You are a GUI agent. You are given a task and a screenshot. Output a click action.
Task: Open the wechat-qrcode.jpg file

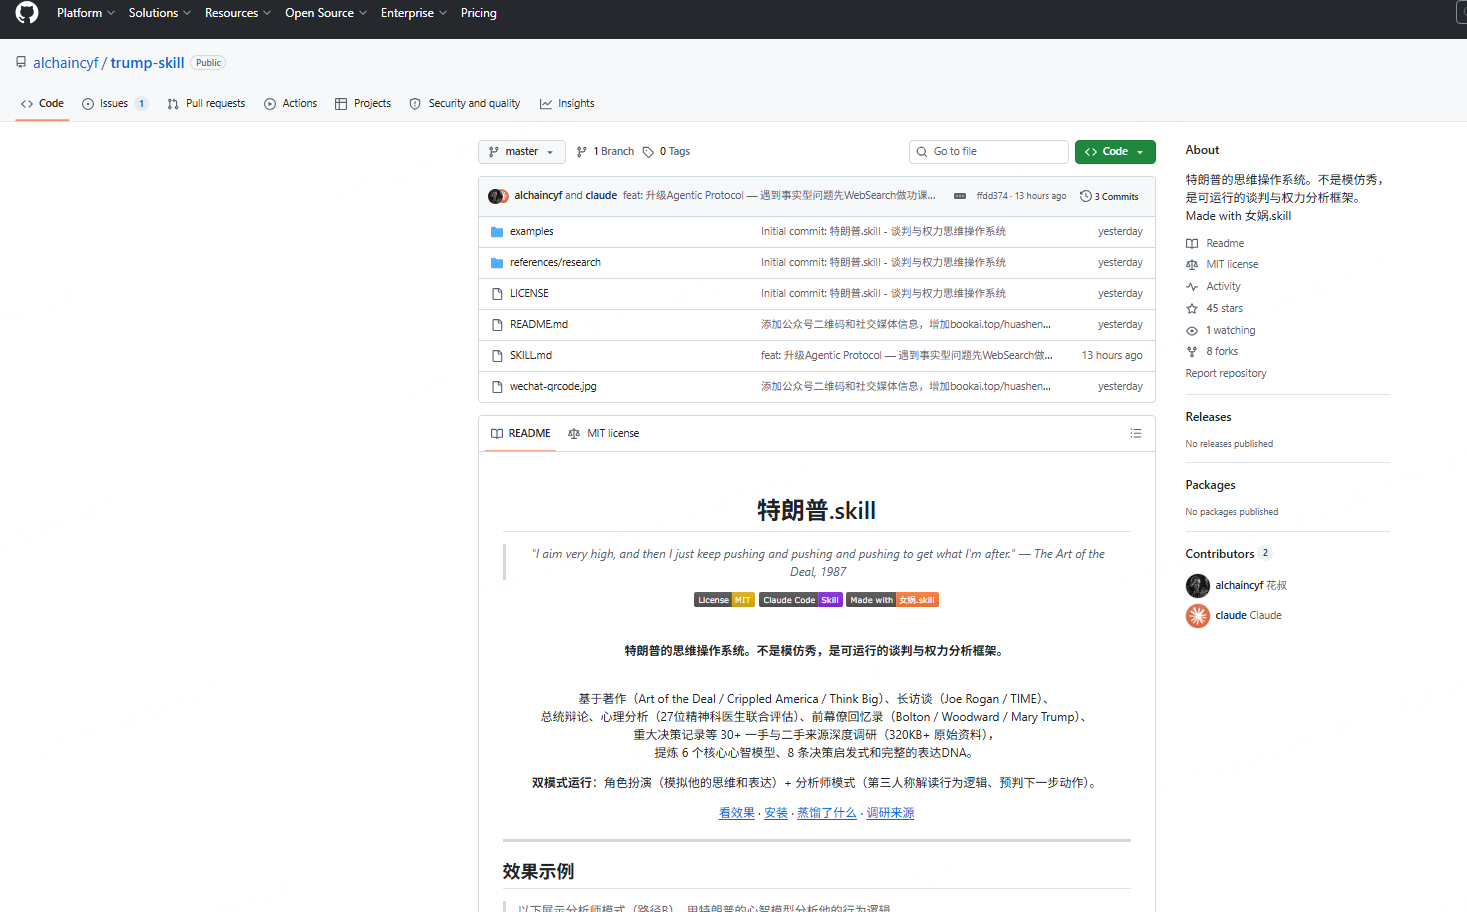tap(553, 387)
